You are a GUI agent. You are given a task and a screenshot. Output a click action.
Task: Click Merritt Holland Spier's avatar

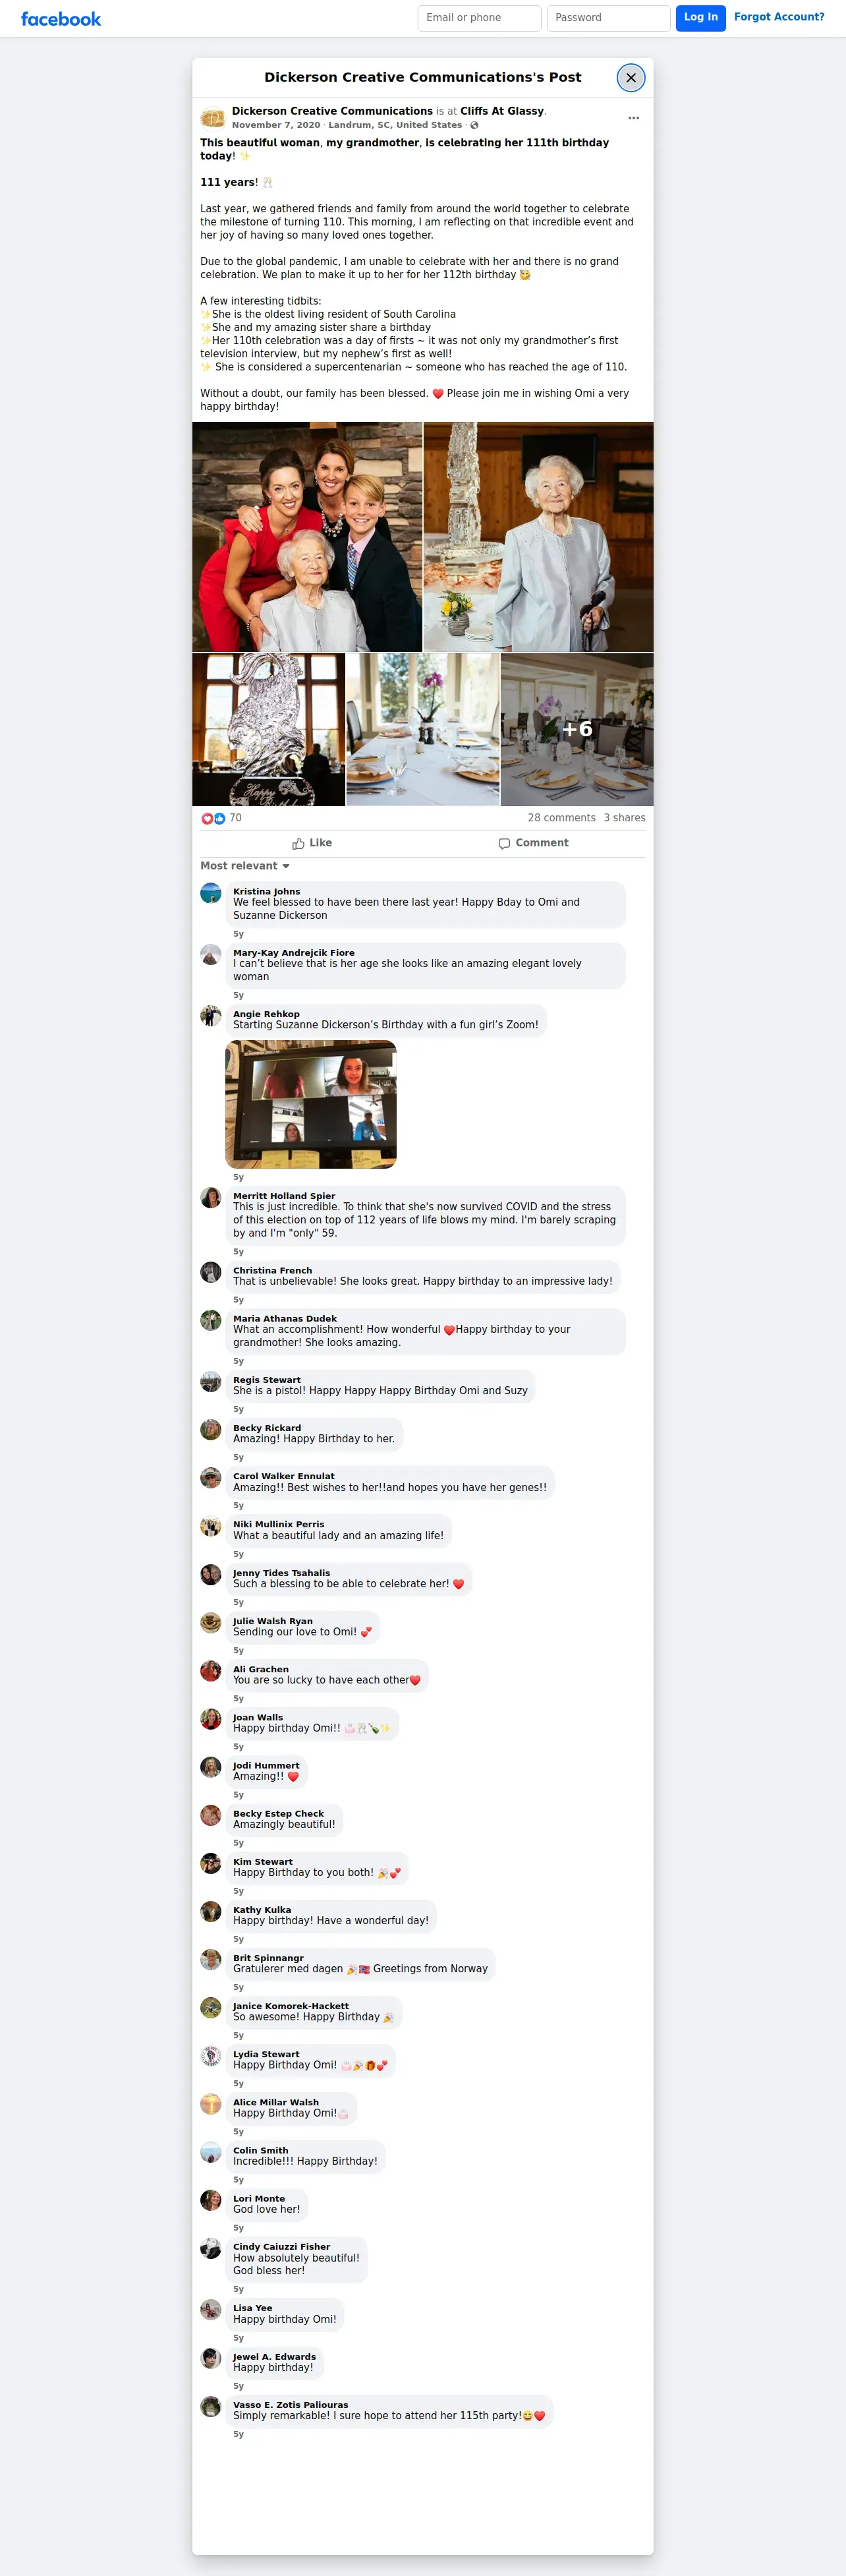pyautogui.click(x=211, y=1197)
